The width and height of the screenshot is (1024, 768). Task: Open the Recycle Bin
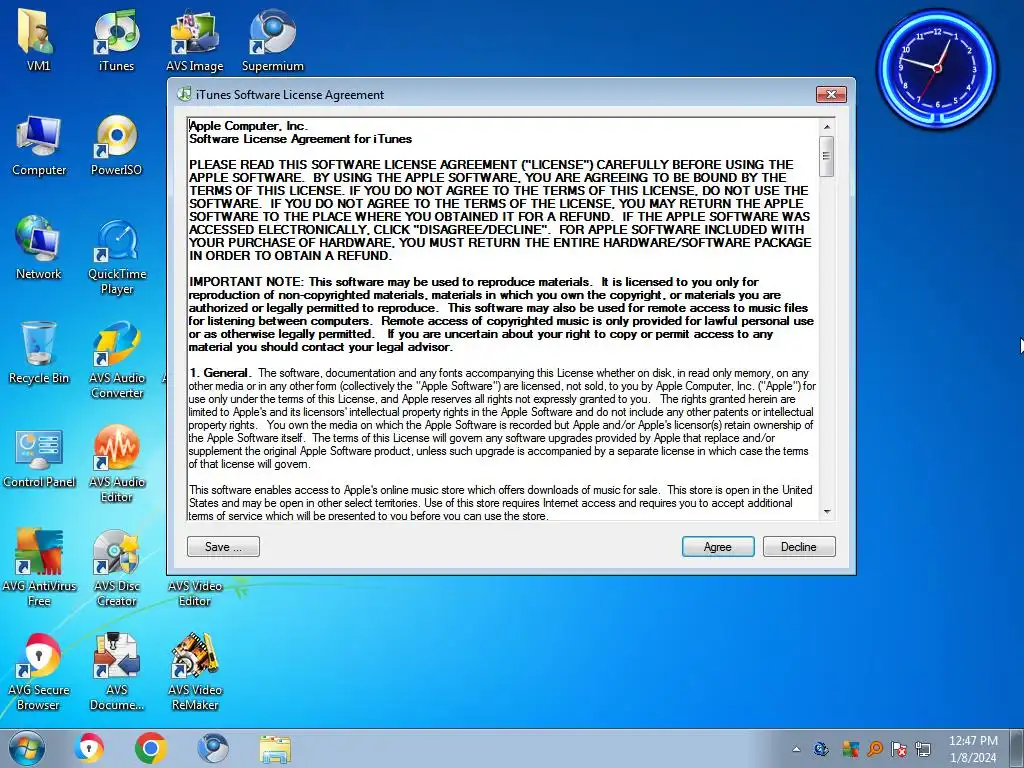[39, 353]
